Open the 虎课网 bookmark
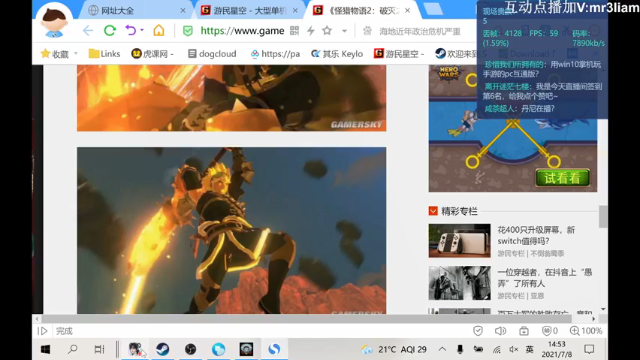The height and width of the screenshot is (360, 640). pos(152,53)
